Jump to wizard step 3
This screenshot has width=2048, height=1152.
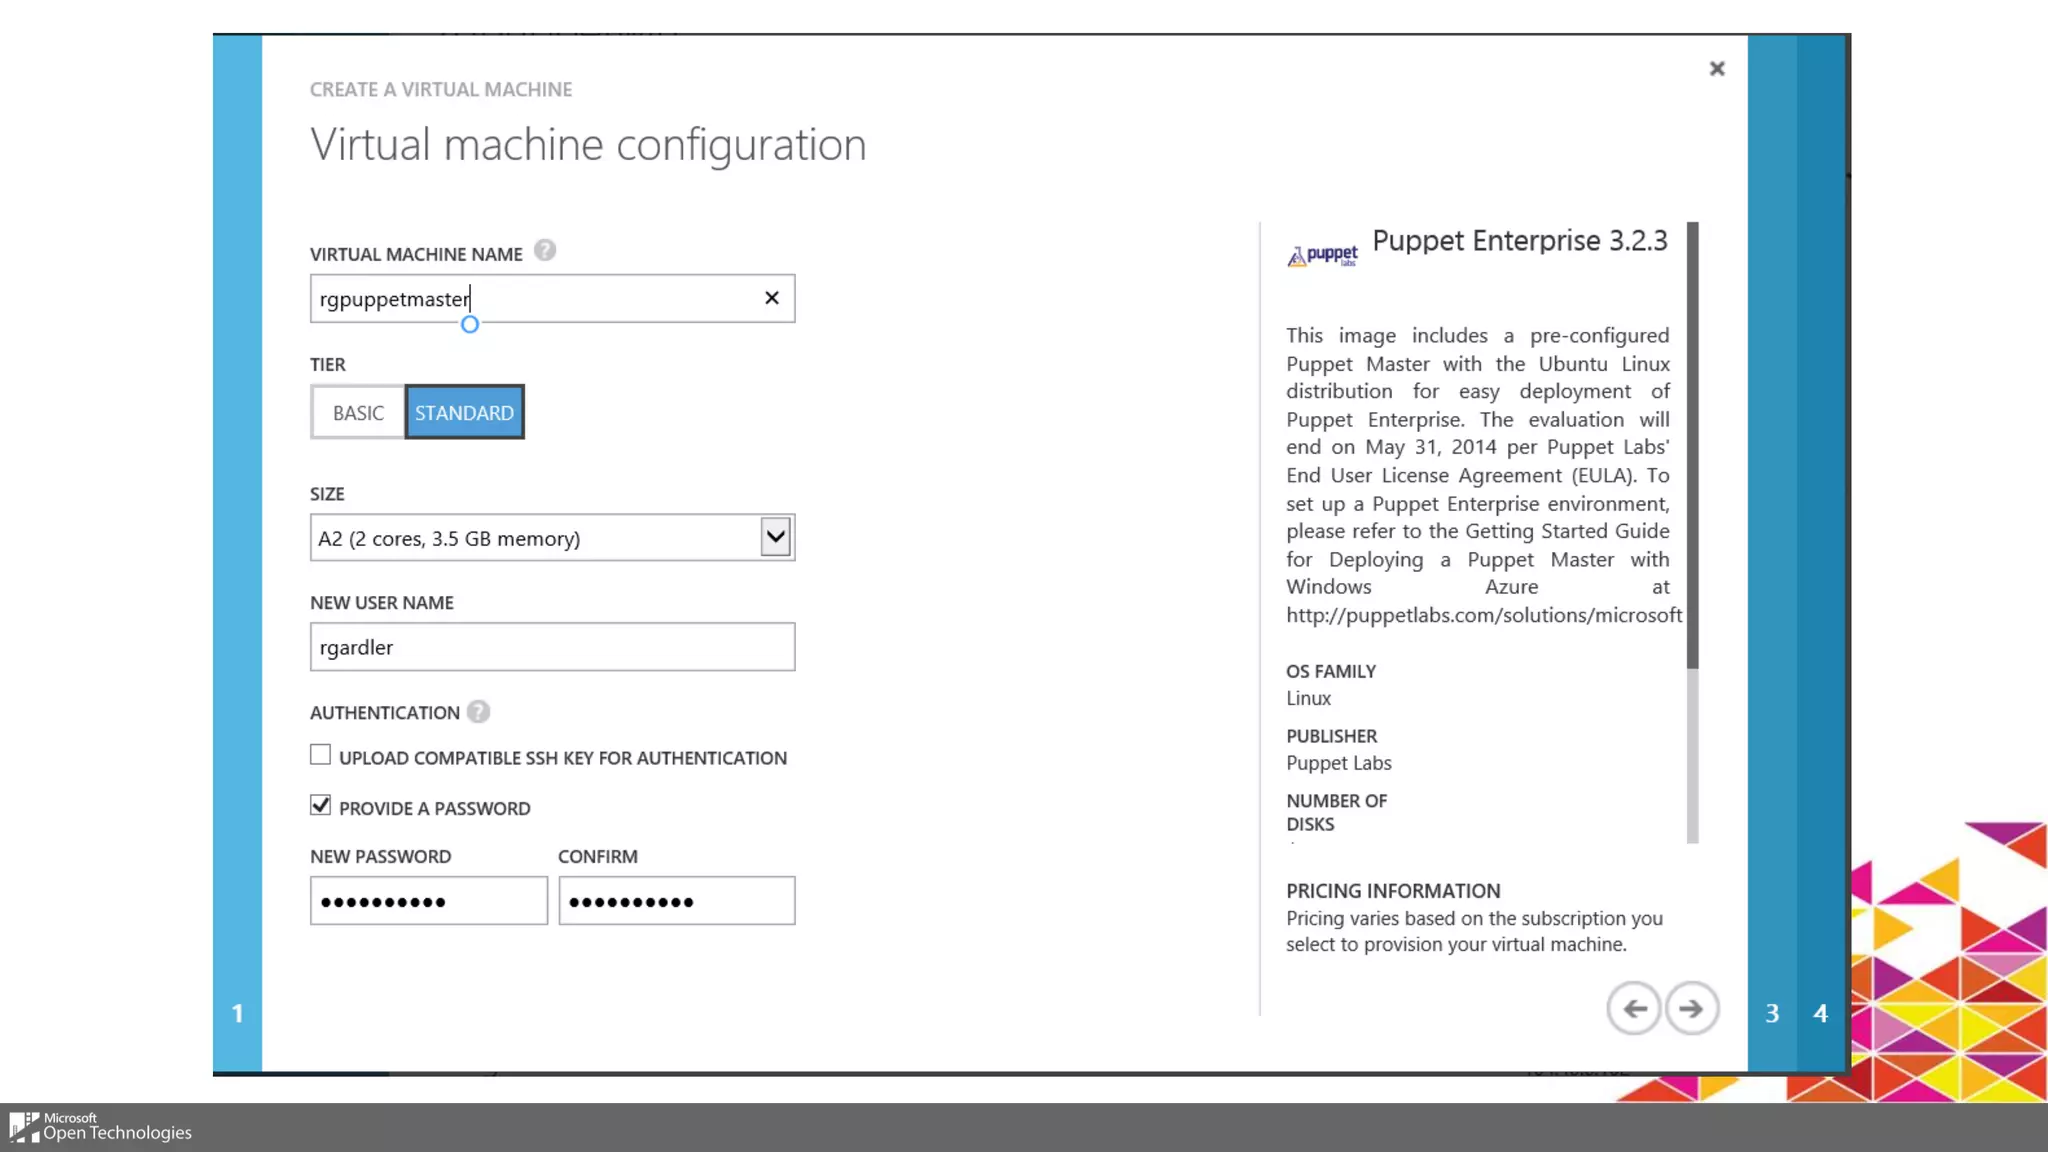click(1772, 1013)
